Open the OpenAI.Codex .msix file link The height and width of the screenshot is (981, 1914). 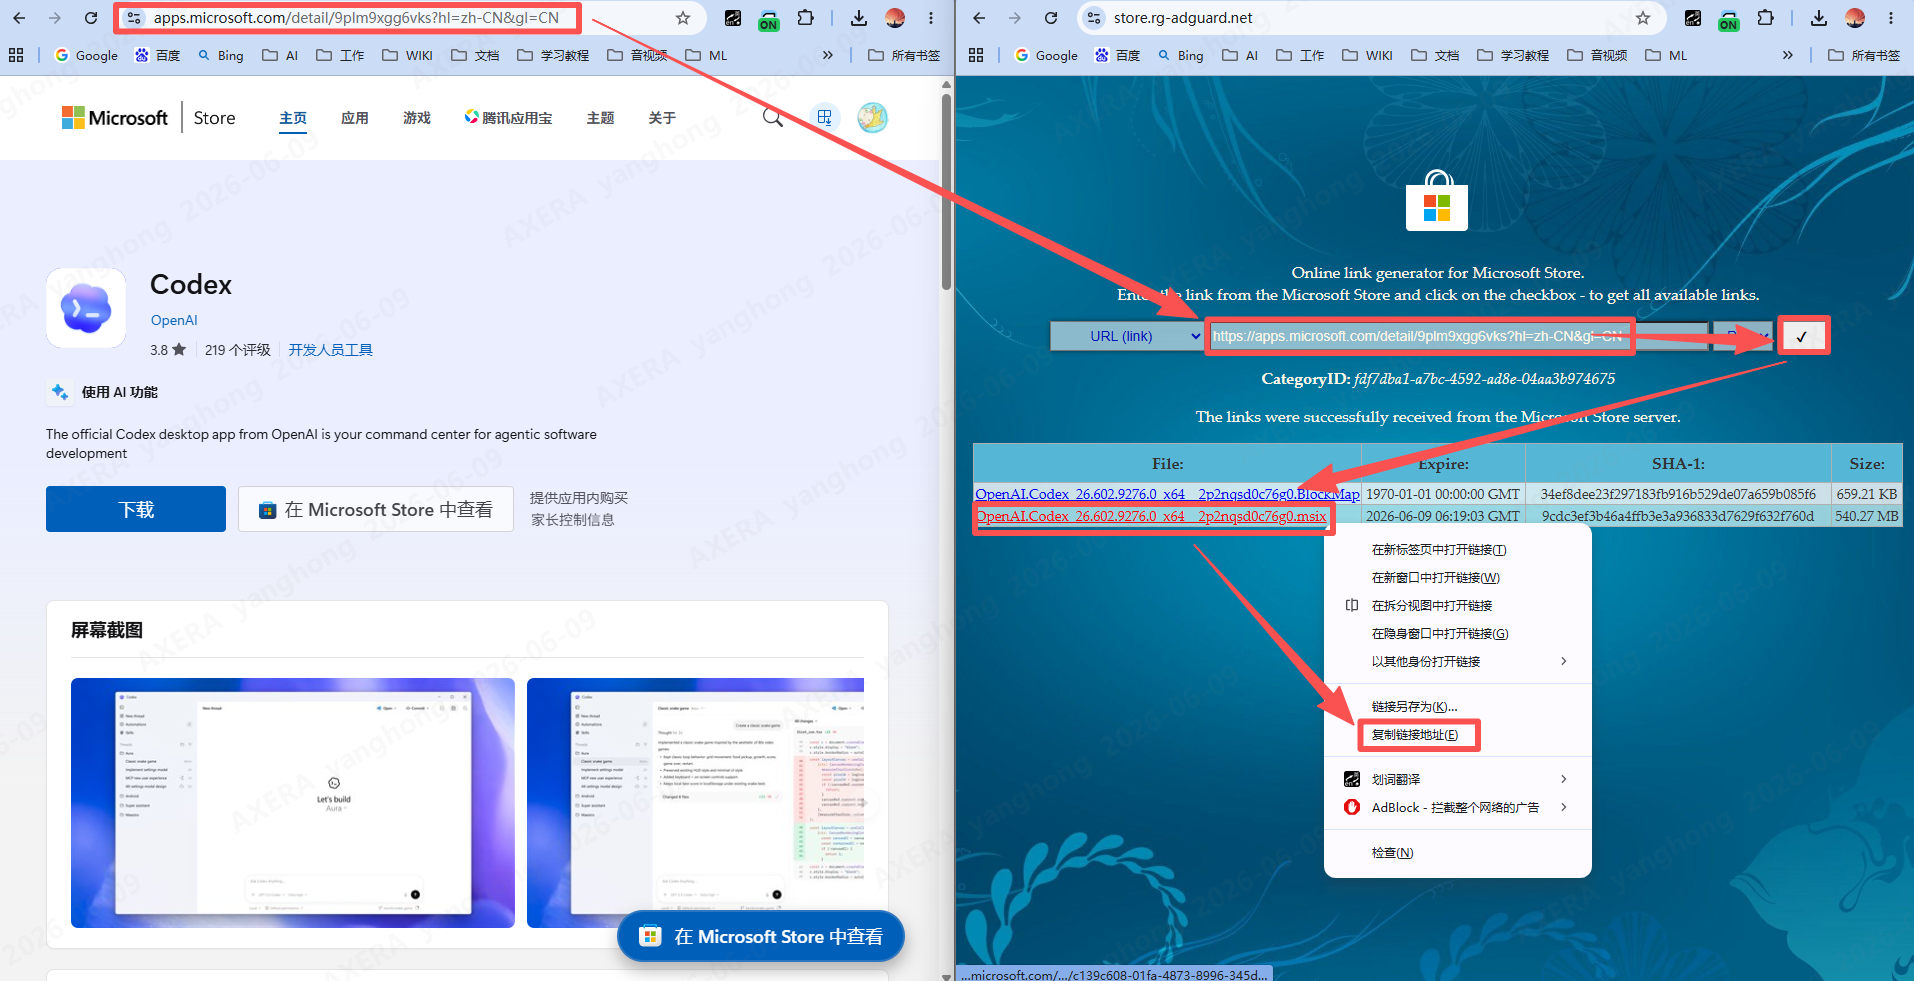tap(1151, 516)
